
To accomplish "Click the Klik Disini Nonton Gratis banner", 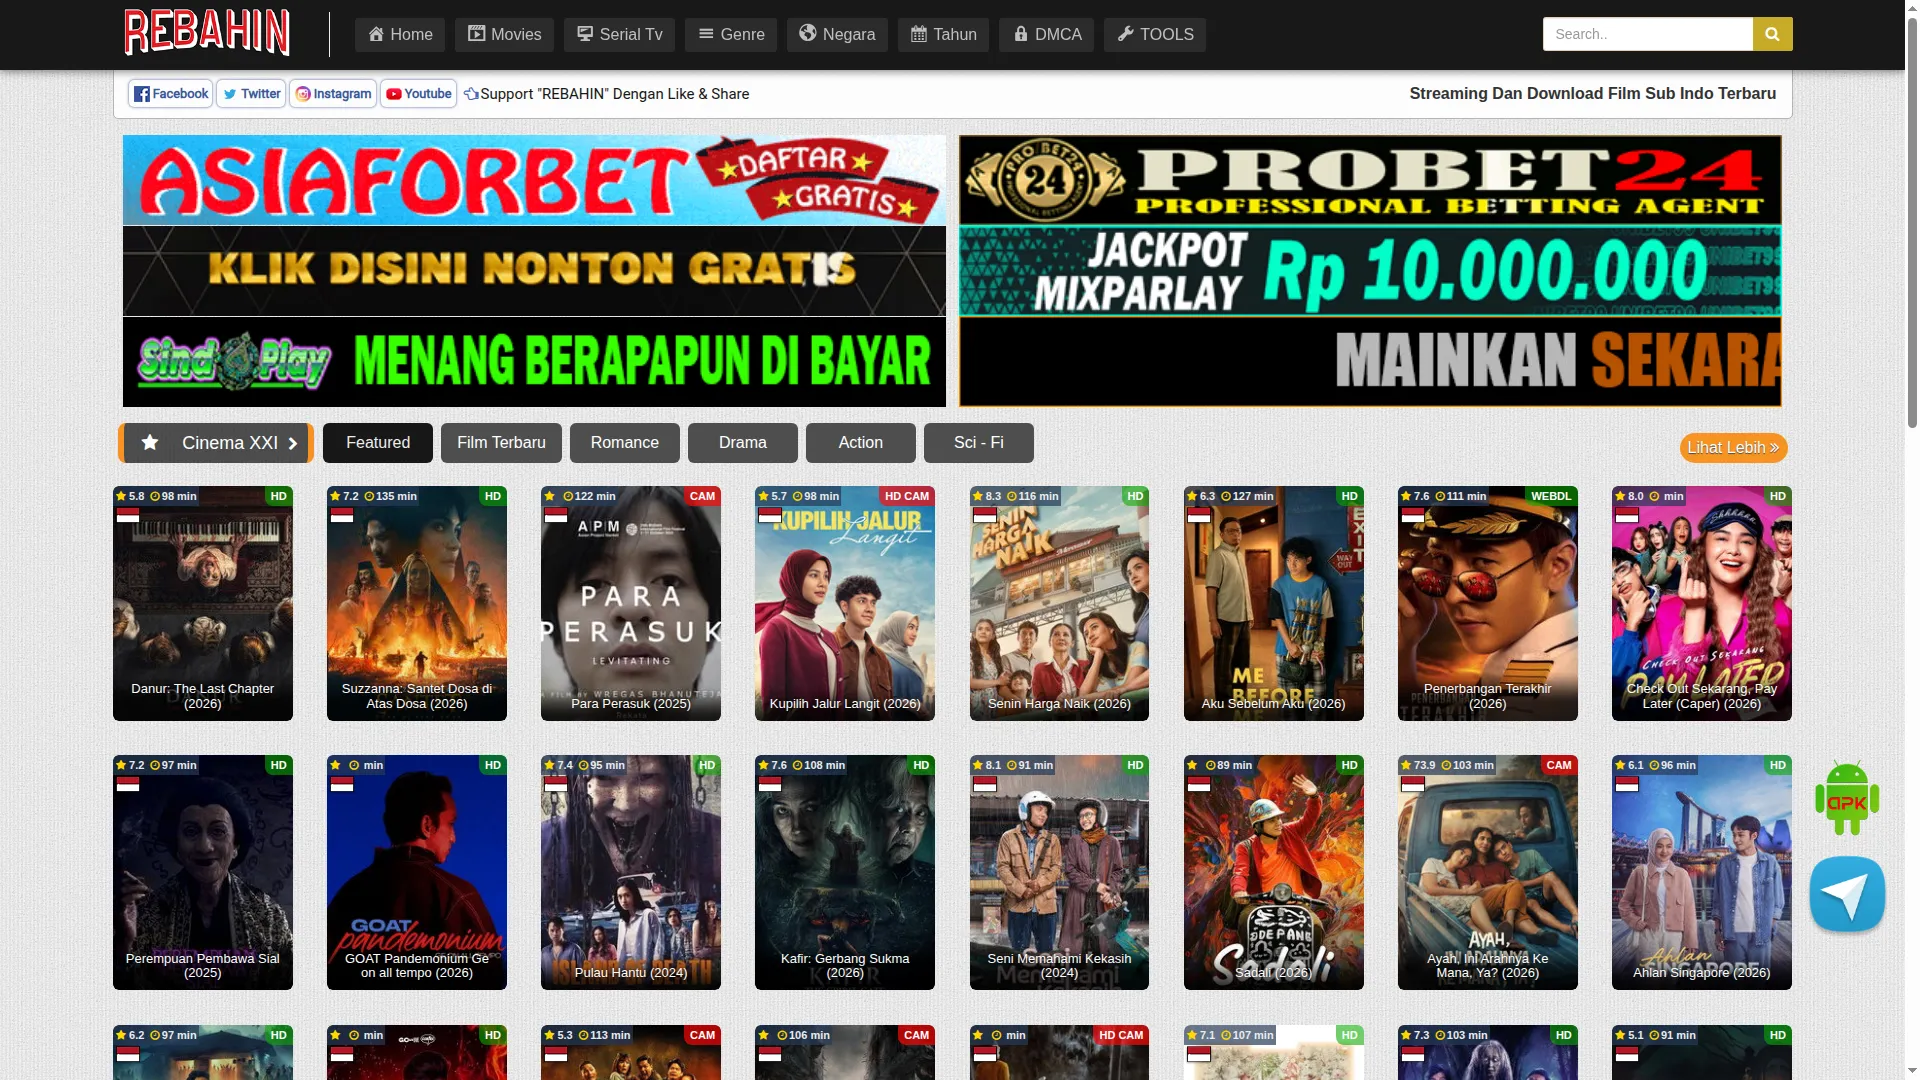I will click(x=534, y=271).
